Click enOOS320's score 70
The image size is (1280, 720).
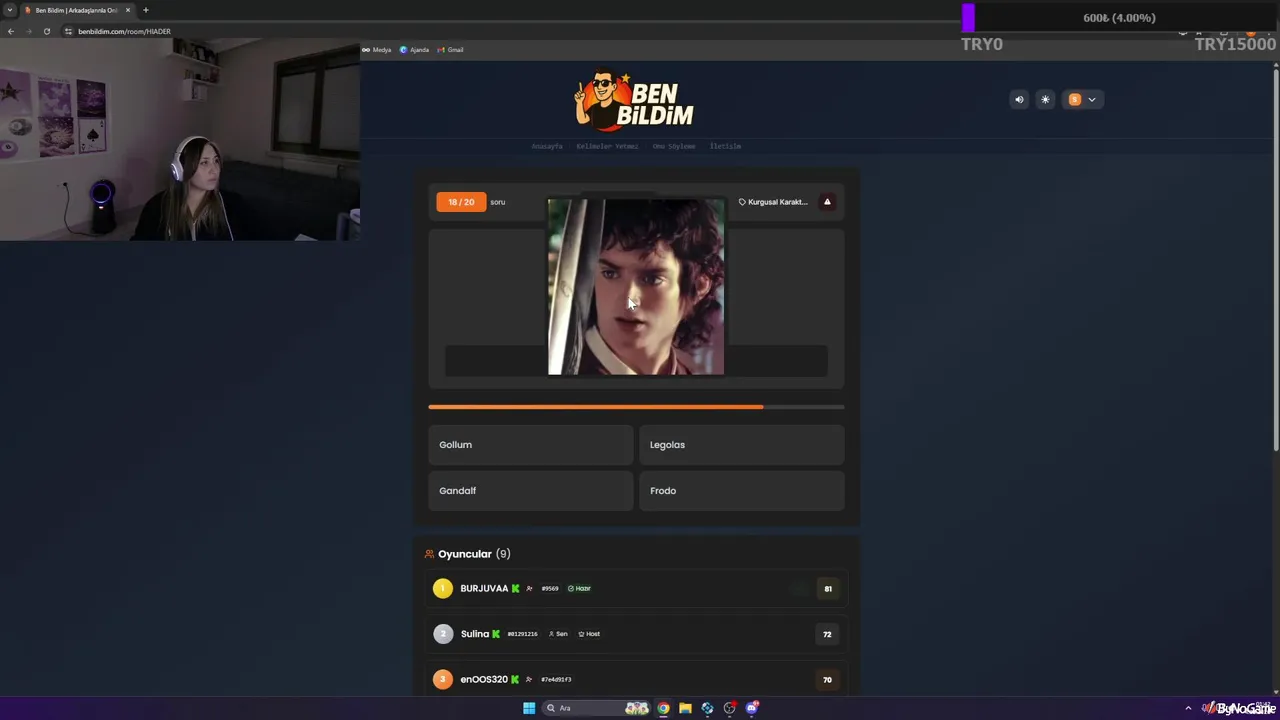tap(827, 680)
